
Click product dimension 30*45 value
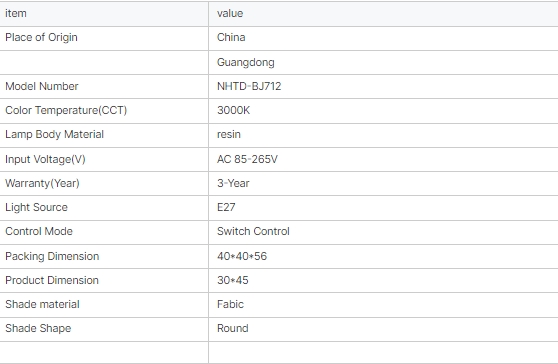[233, 280]
